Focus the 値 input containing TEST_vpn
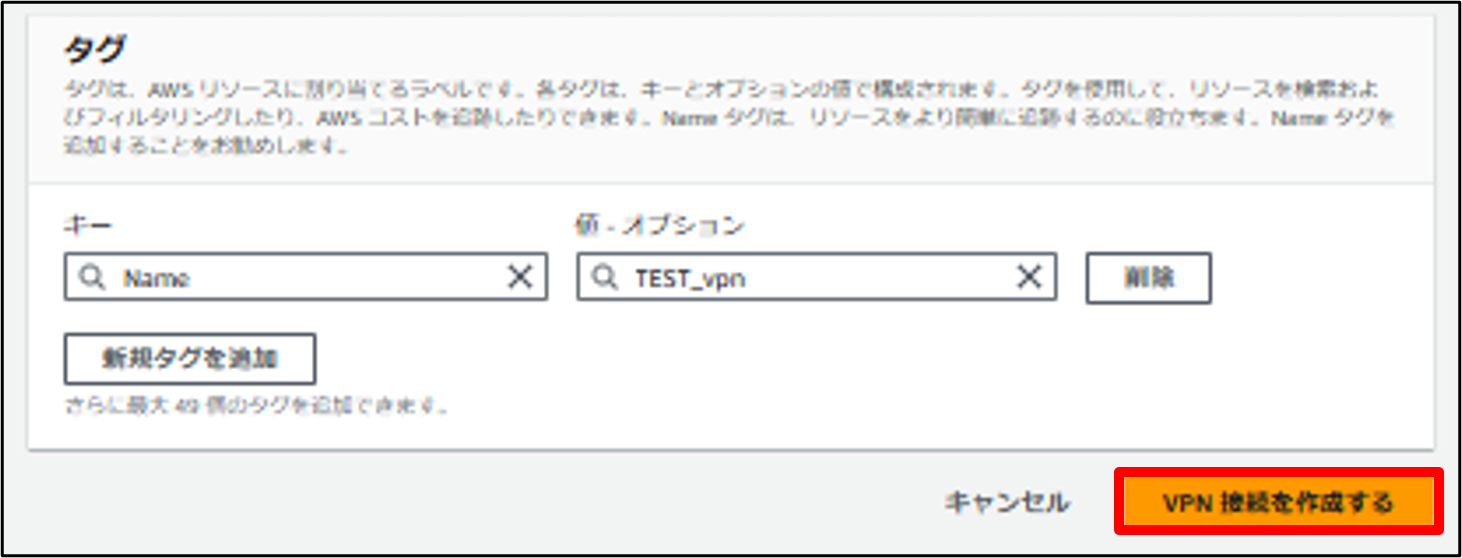1462x558 pixels. 816,278
